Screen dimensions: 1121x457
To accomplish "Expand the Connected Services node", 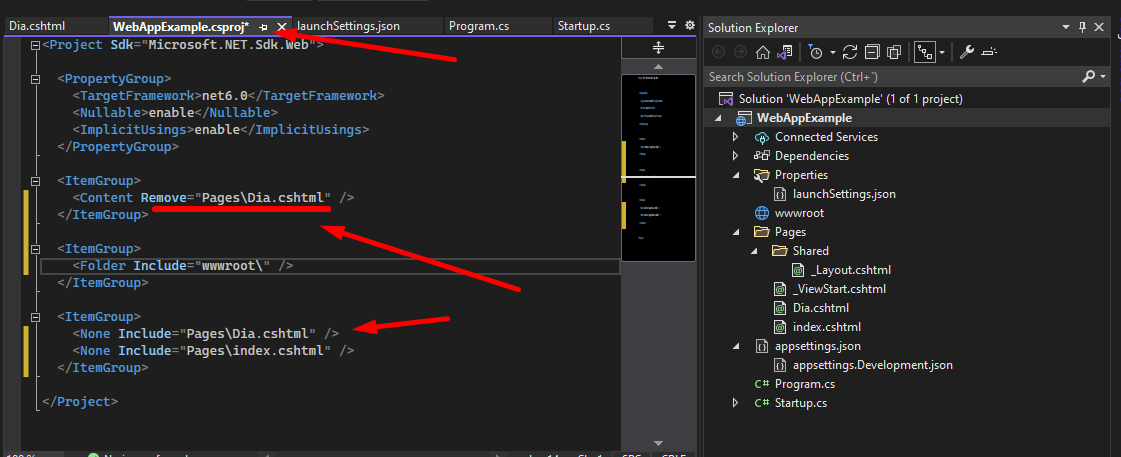I will [736, 137].
